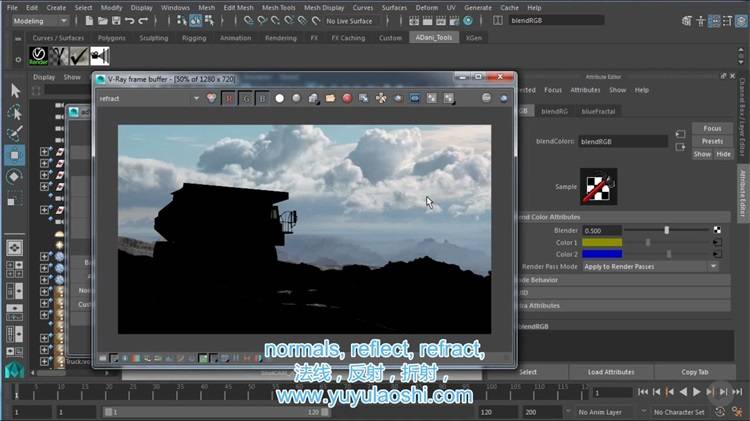
Task: Toggle the blue channel in frame buffer
Action: [262, 98]
